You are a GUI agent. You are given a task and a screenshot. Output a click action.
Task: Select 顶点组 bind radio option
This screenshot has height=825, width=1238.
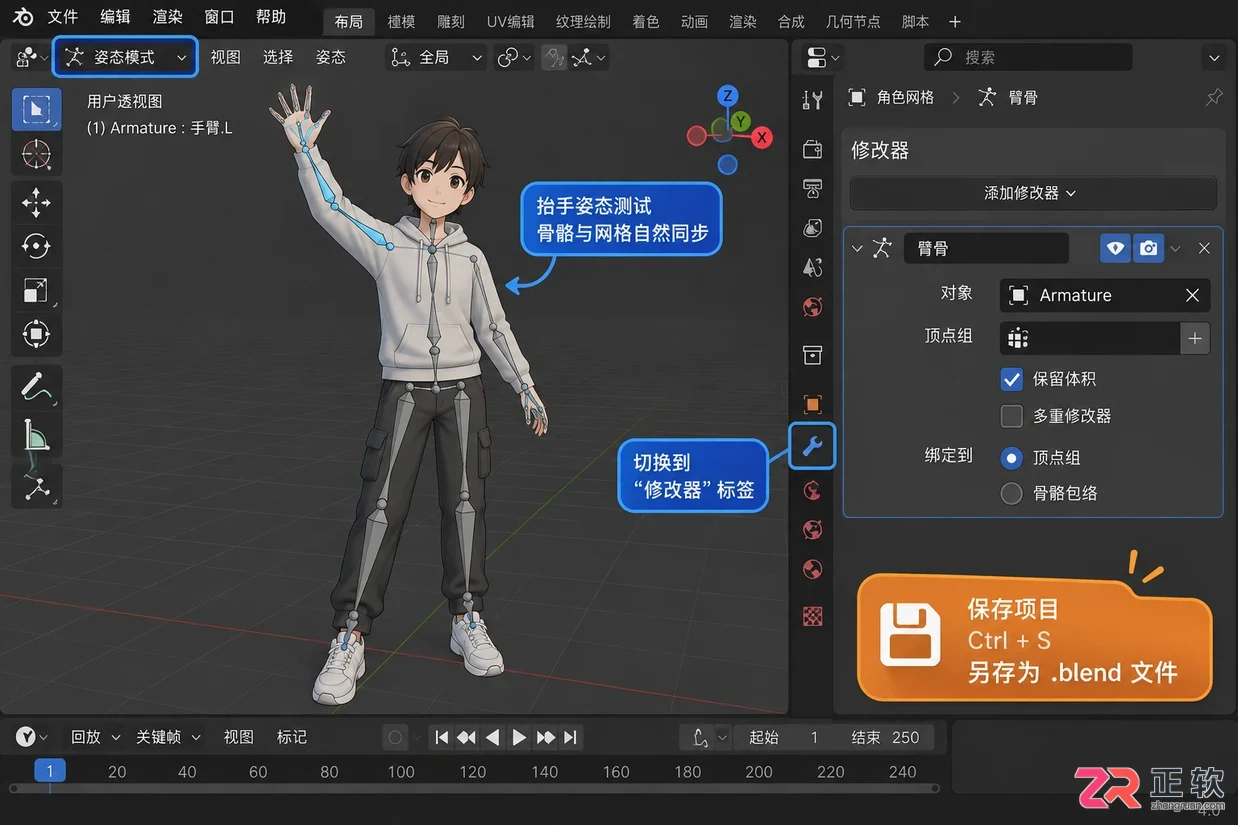point(1012,458)
